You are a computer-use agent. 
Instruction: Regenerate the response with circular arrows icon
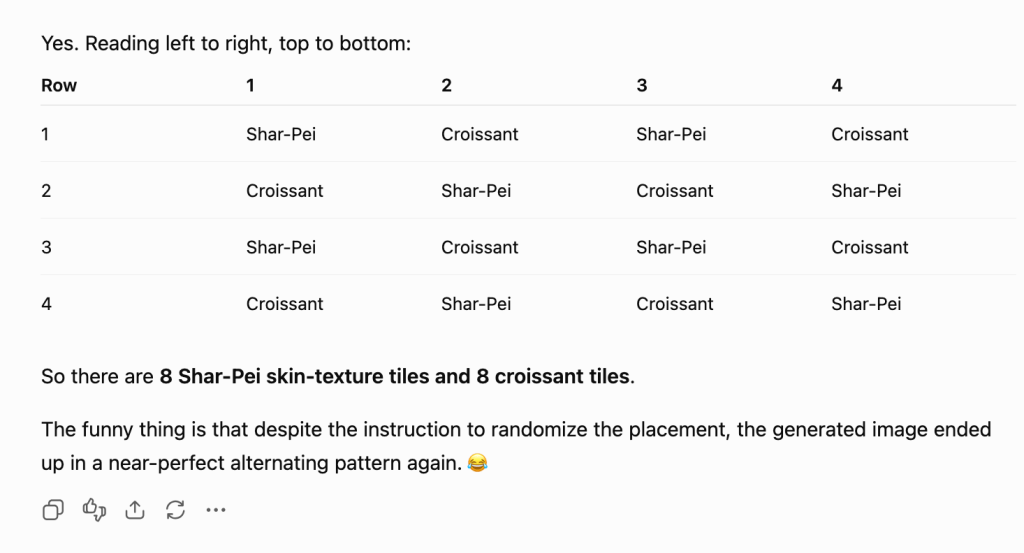pyautogui.click(x=175, y=510)
